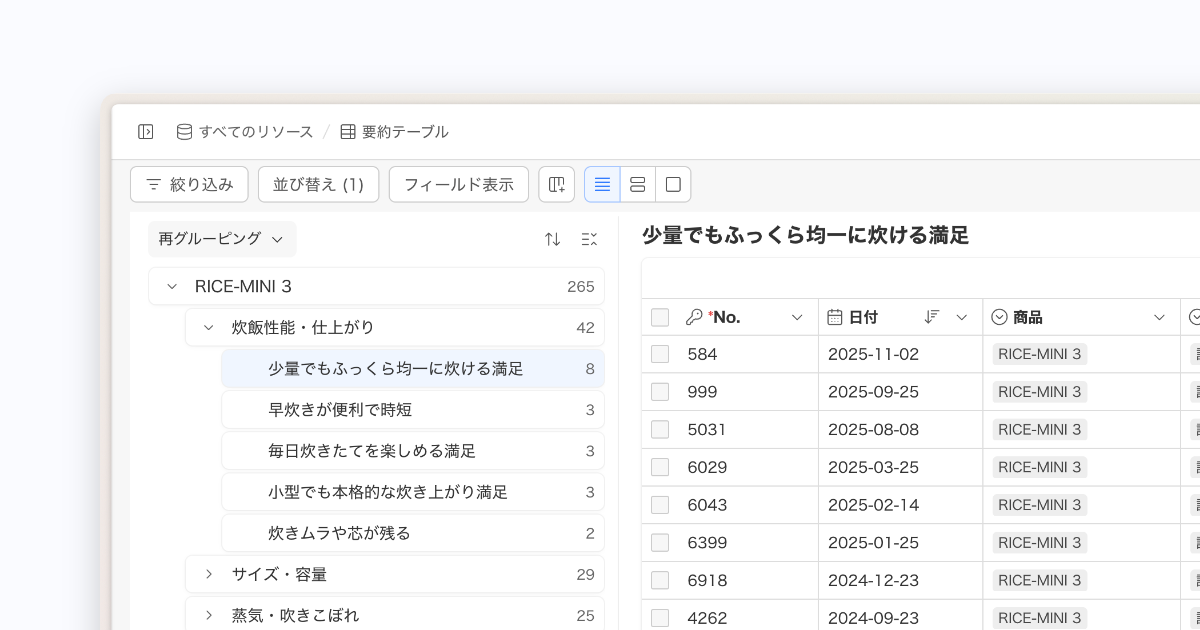Open the No. column header dropdown arrow
This screenshot has height=630, width=1200.
coord(797,317)
